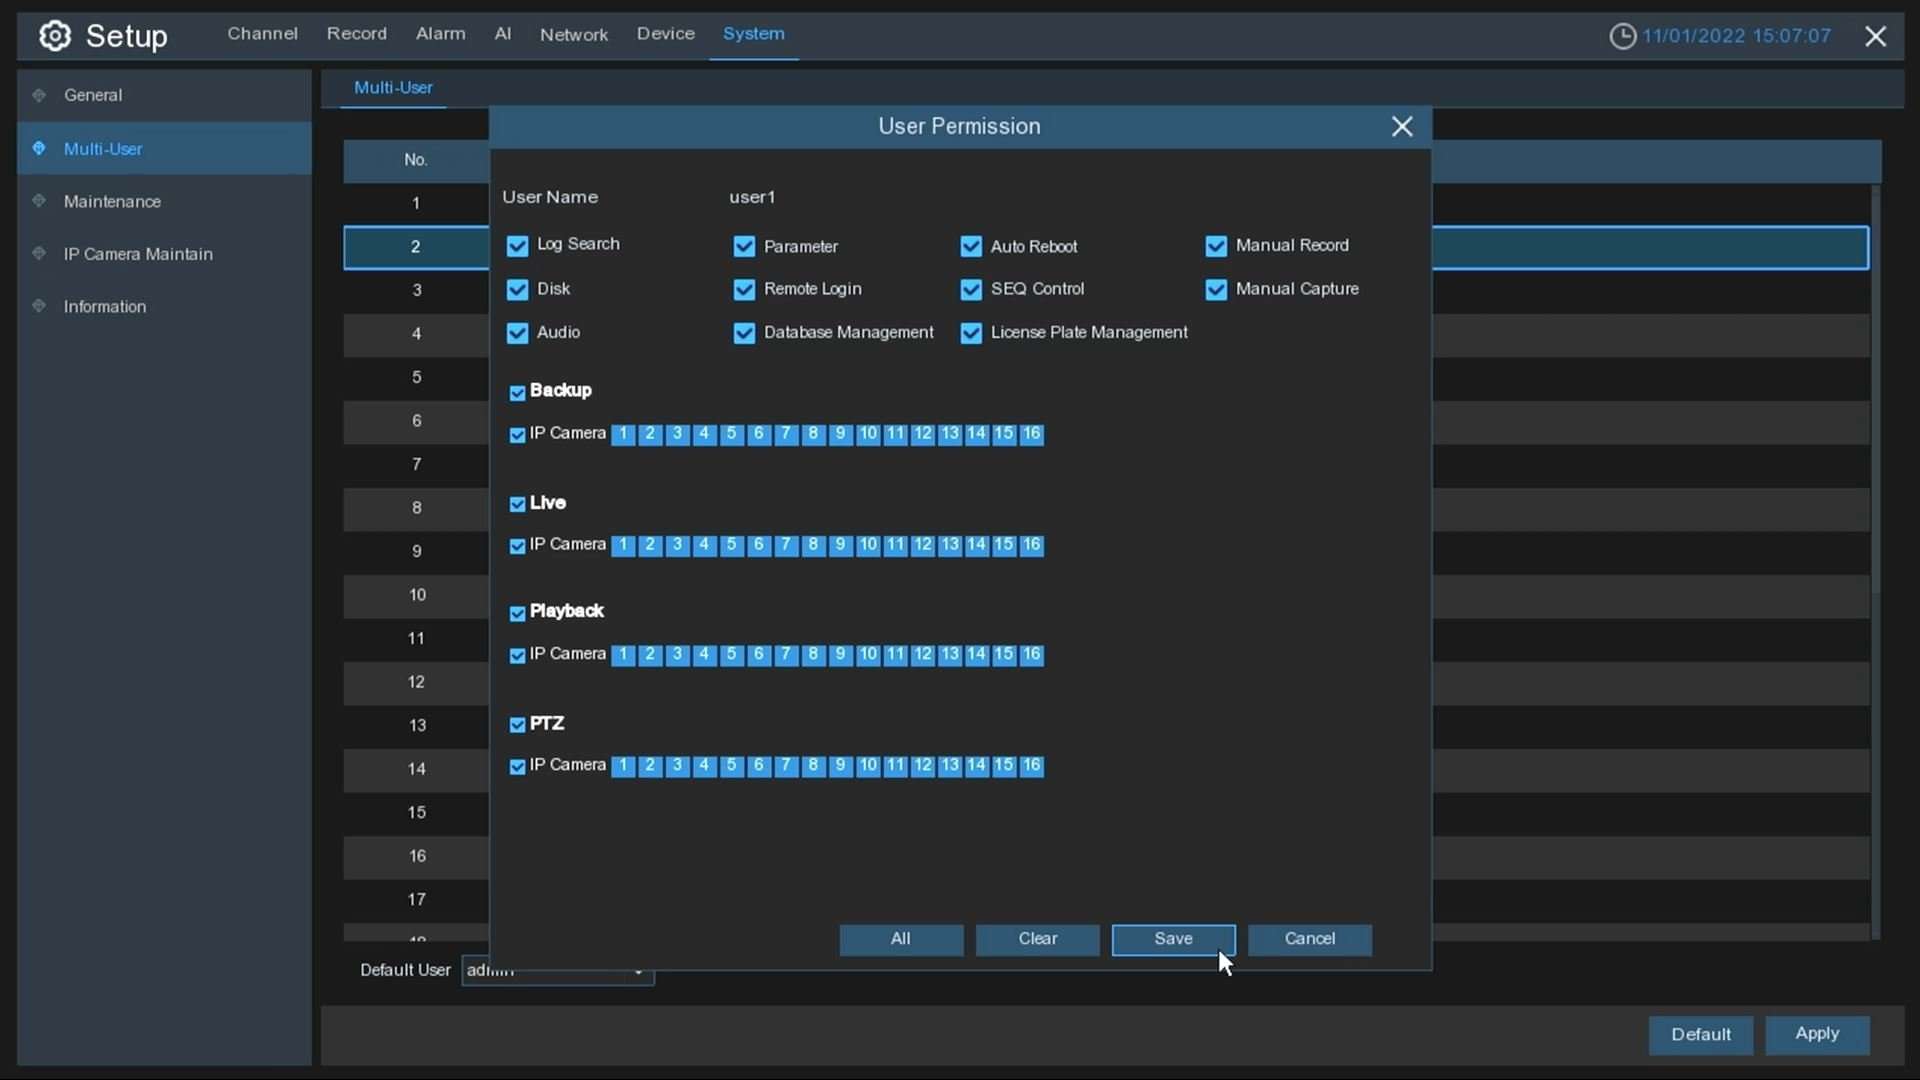Close the User Permission dialog

coord(1401,127)
